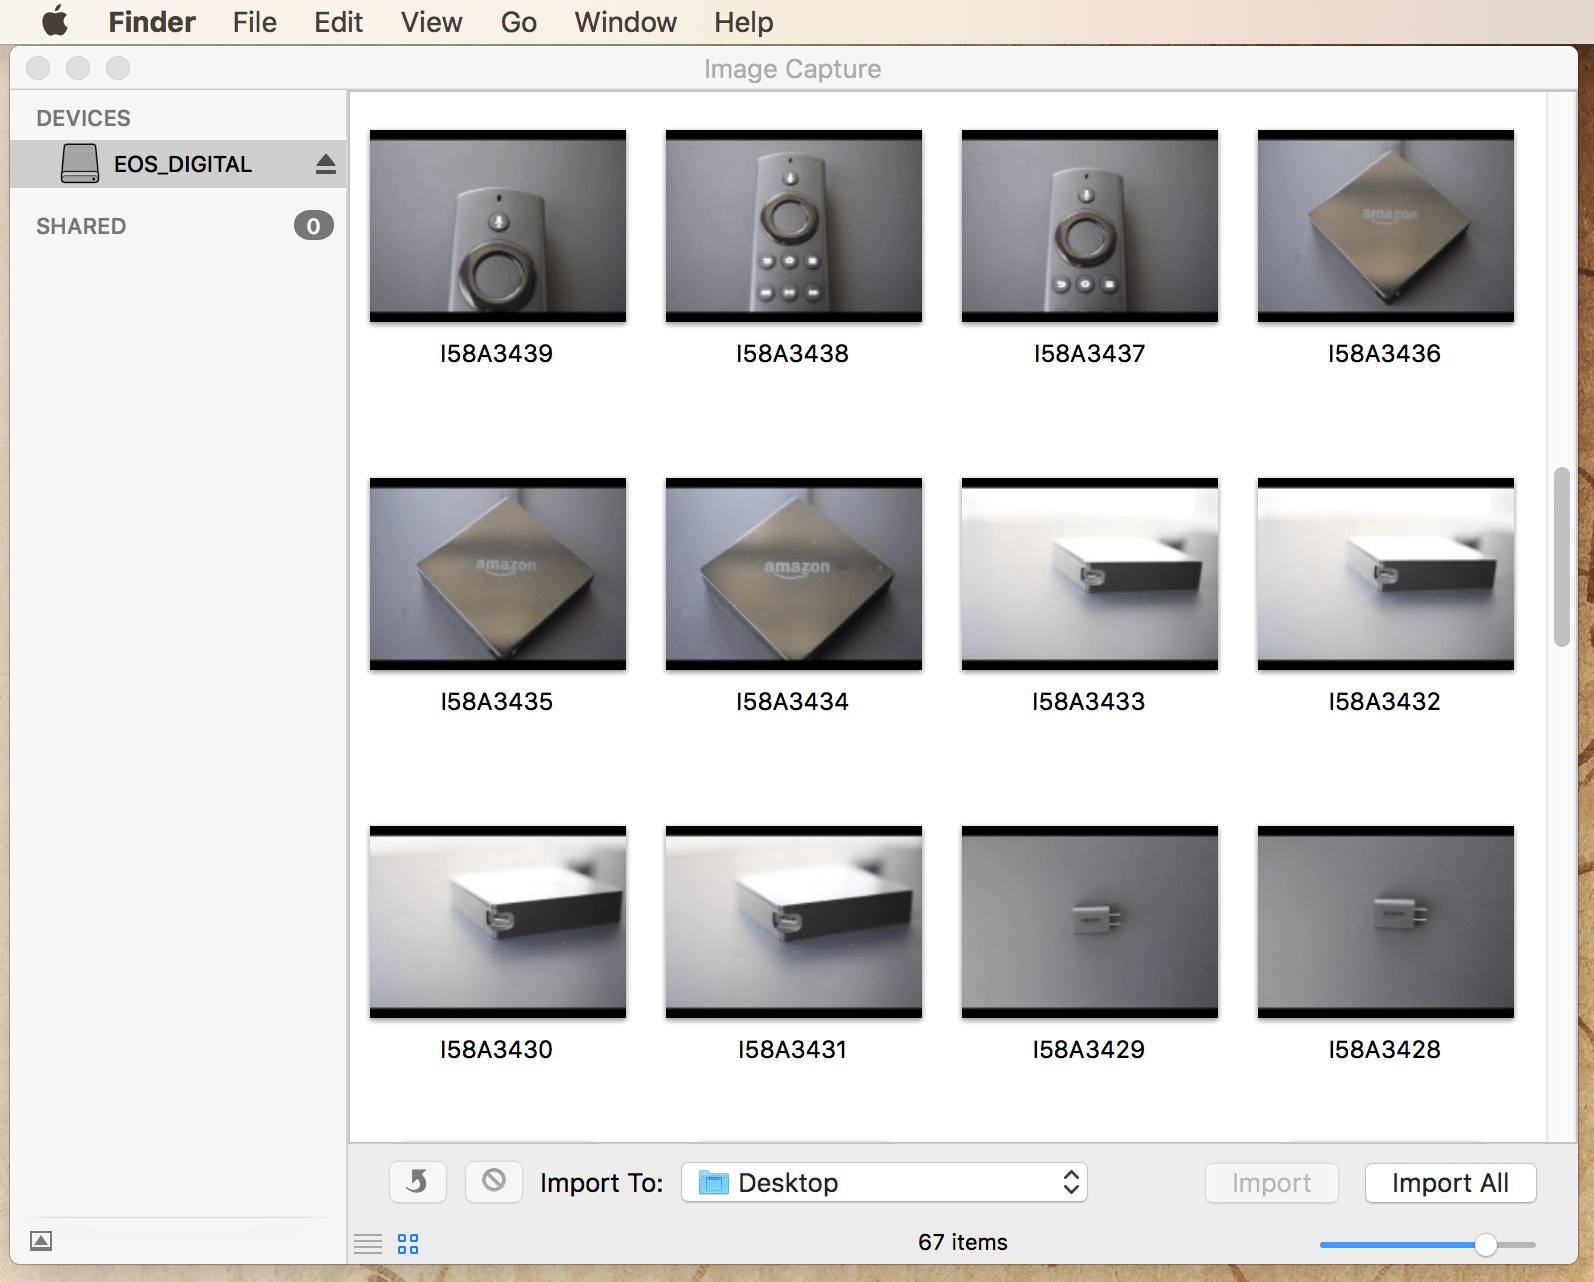The width and height of the screenshot is (1594, 1282).
Task: Open the Import To Desktop dropdown
Action: coord(883,1182)
